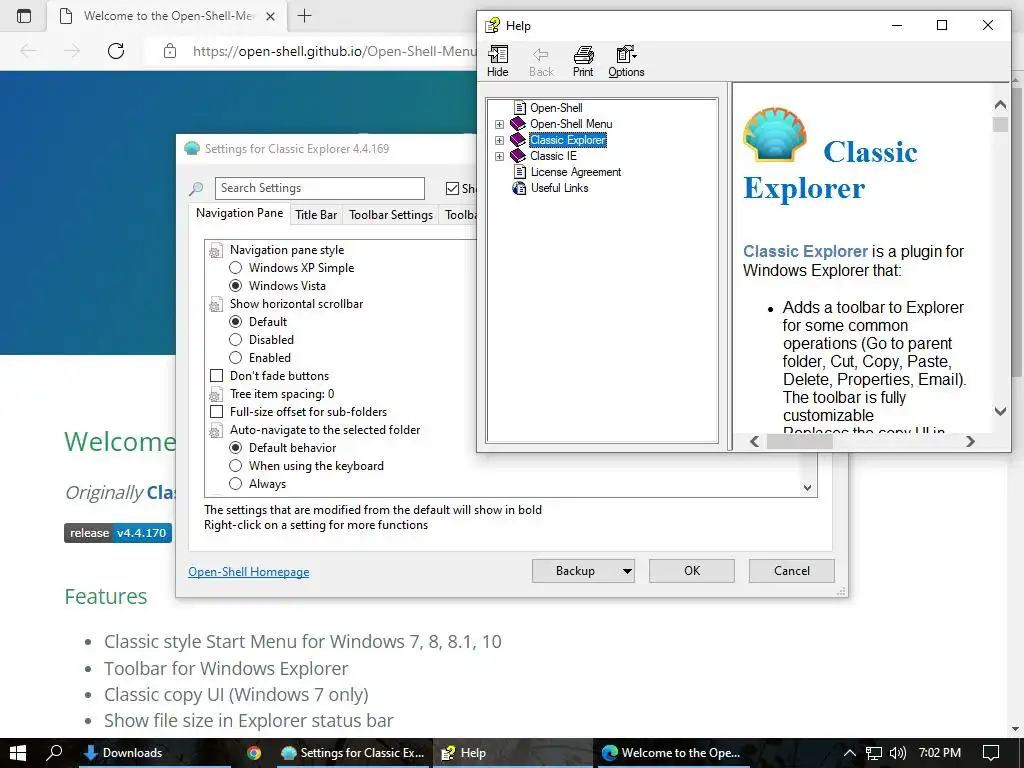Click OK in Classic Explorer settings
Image resolution: width=1024 pixels, height=768 pixels.
(x=692, y=571)
